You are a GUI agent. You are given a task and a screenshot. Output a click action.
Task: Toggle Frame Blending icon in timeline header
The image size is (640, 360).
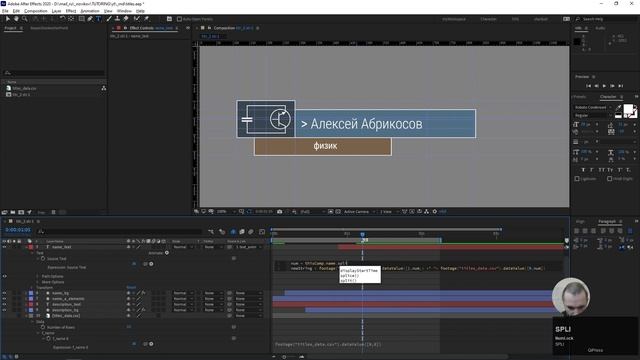click(242, 232)
